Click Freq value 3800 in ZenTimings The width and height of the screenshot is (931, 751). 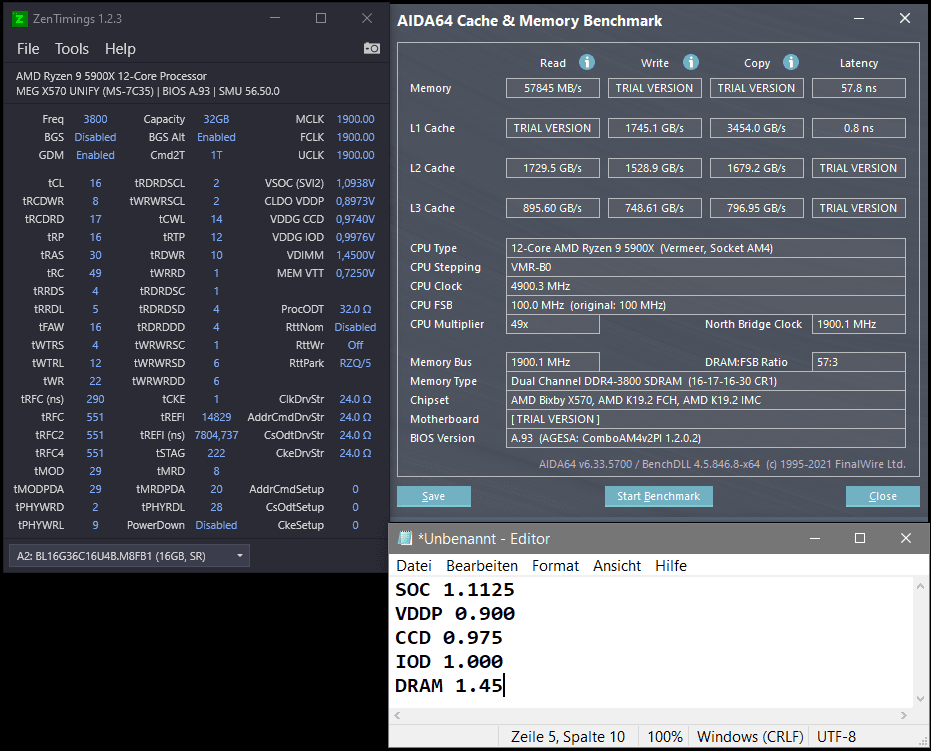pyautogui.click(x=95, y=119)
